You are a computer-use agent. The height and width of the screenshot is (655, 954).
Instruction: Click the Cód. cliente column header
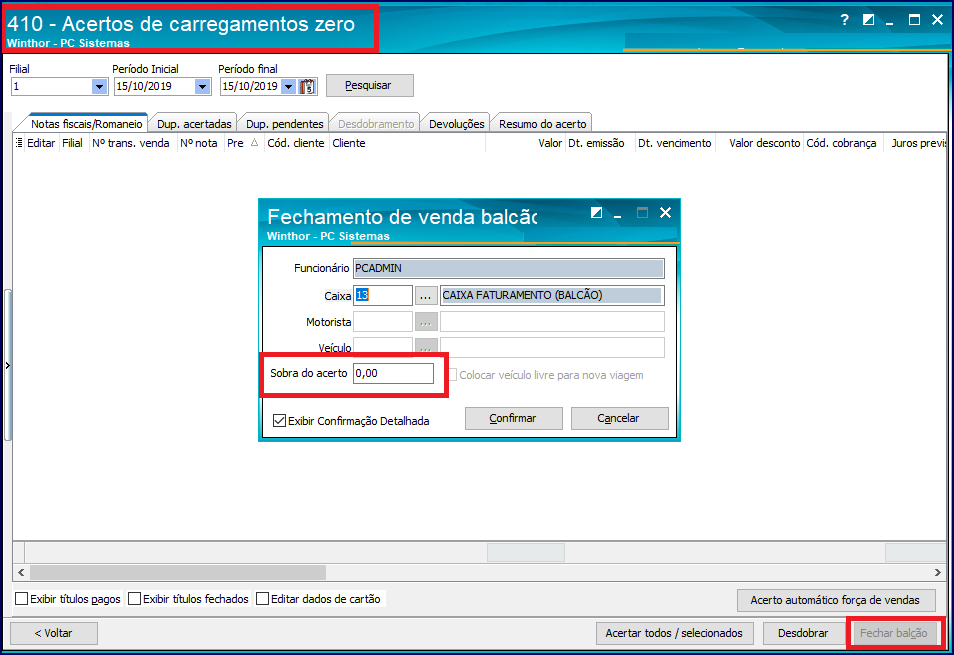tap(296, 143)
